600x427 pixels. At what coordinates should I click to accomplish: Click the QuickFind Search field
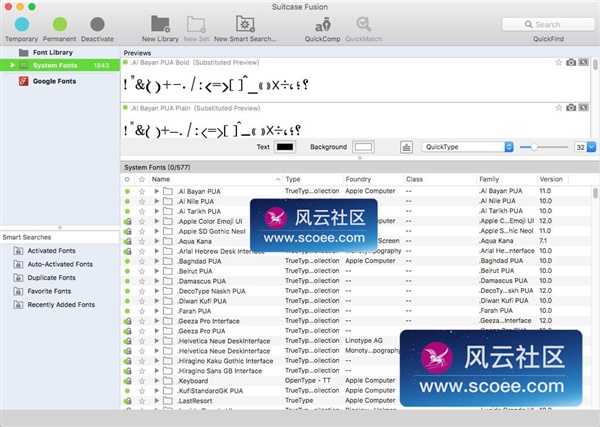pos(548,24)
